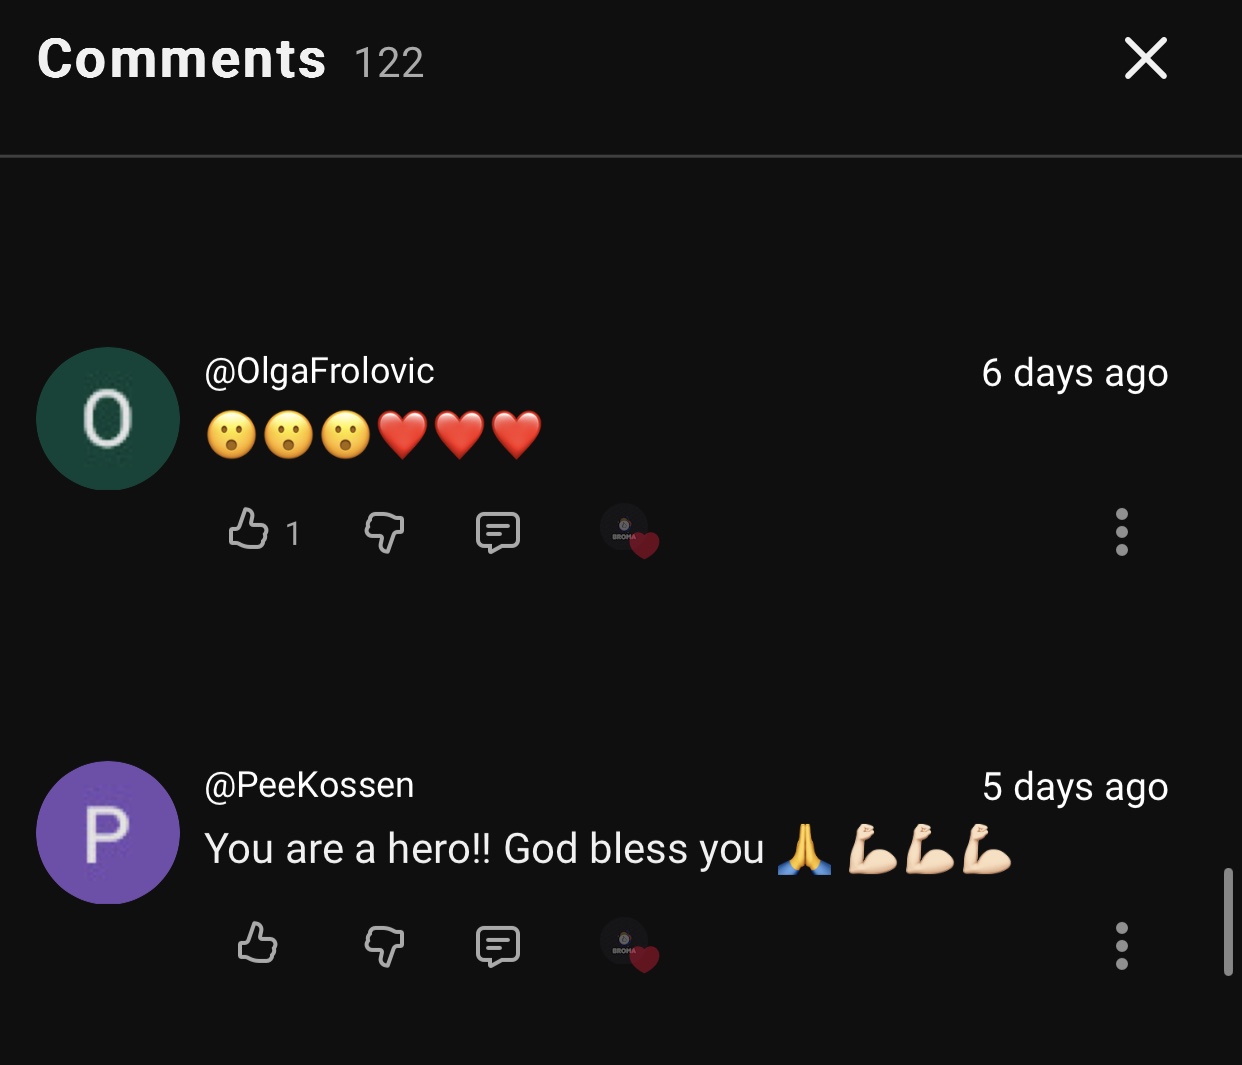Select the "You are a hero!!" comment text

(x=483, y=849)
